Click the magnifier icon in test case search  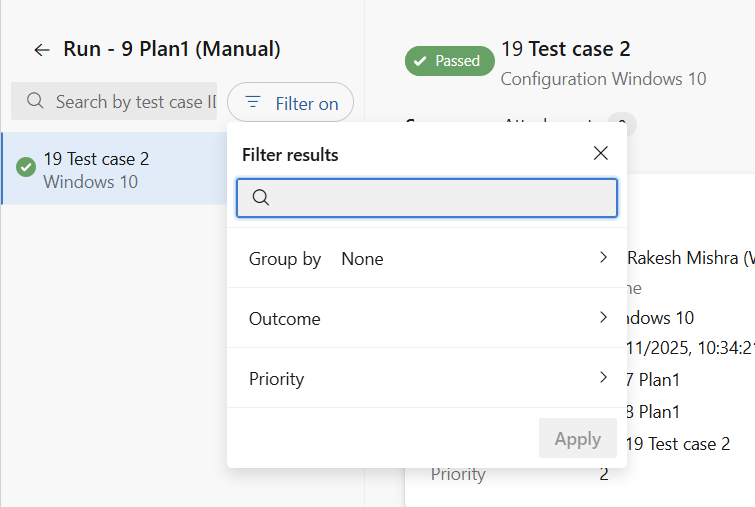(35, 101)
